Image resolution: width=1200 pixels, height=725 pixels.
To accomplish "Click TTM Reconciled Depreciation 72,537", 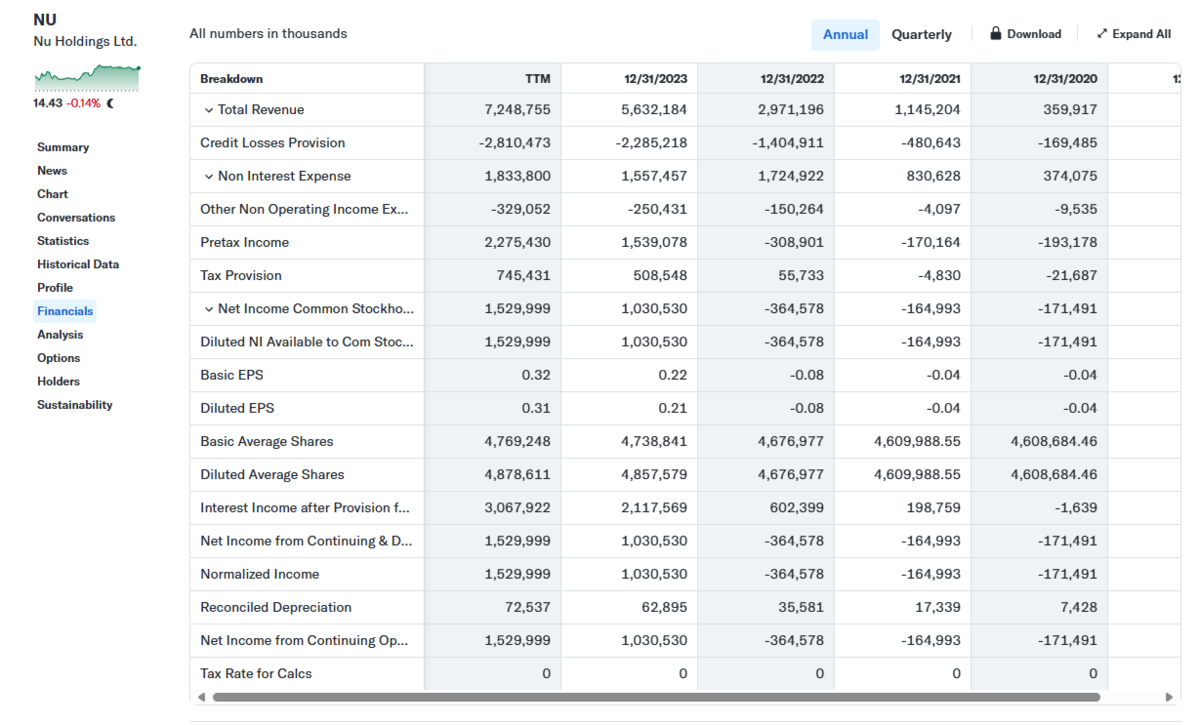I will pos(528,607).
